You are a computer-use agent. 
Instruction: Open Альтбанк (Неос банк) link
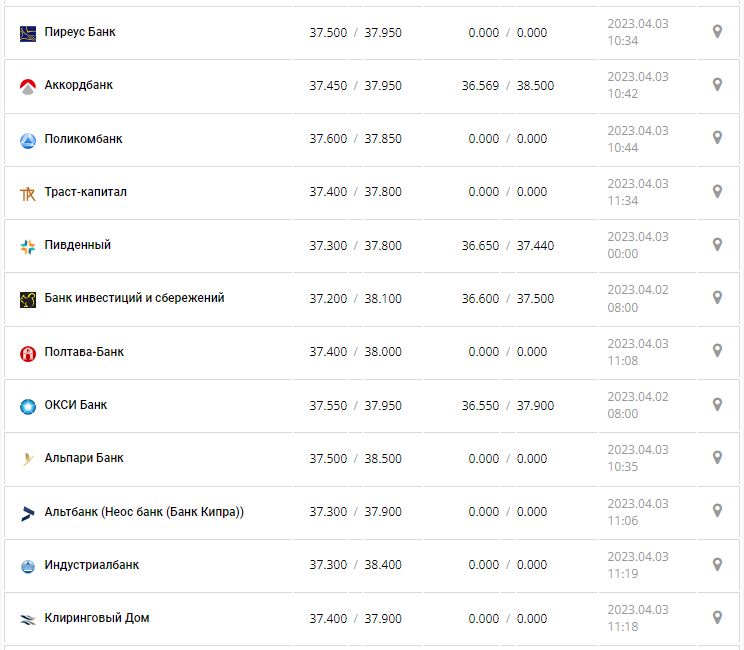(144, 512)
